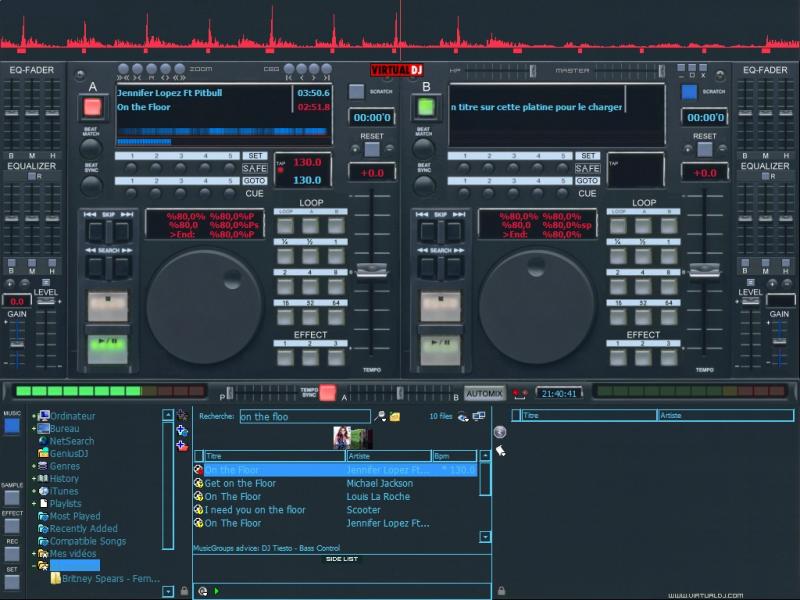Expand the Playlists folder
Image resolution: width=800 pixels, height=600 pixels.
tap(33, 504)
